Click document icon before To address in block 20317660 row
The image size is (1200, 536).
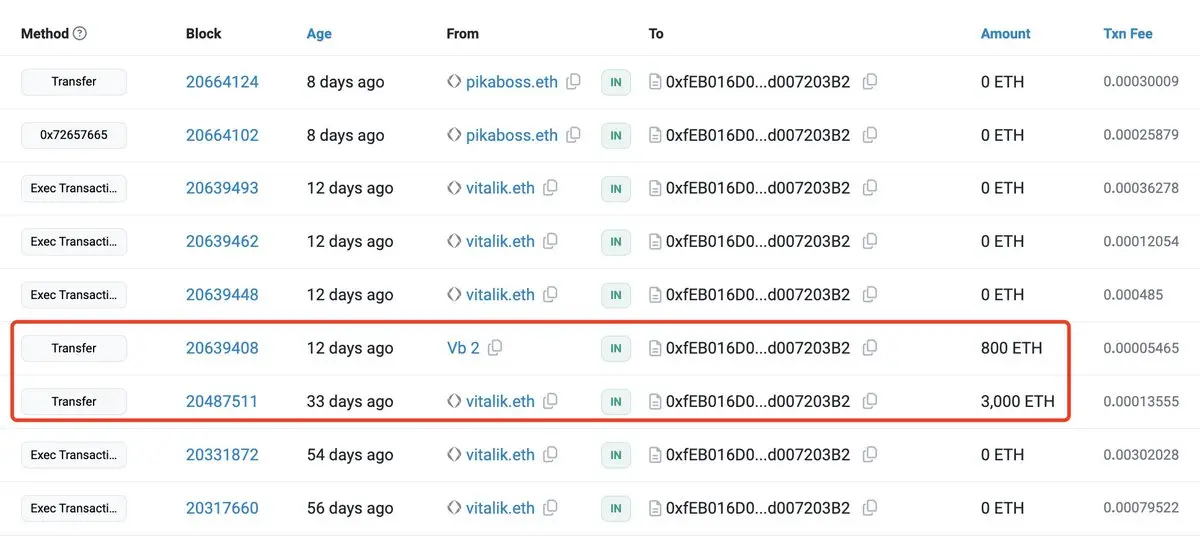656,508
